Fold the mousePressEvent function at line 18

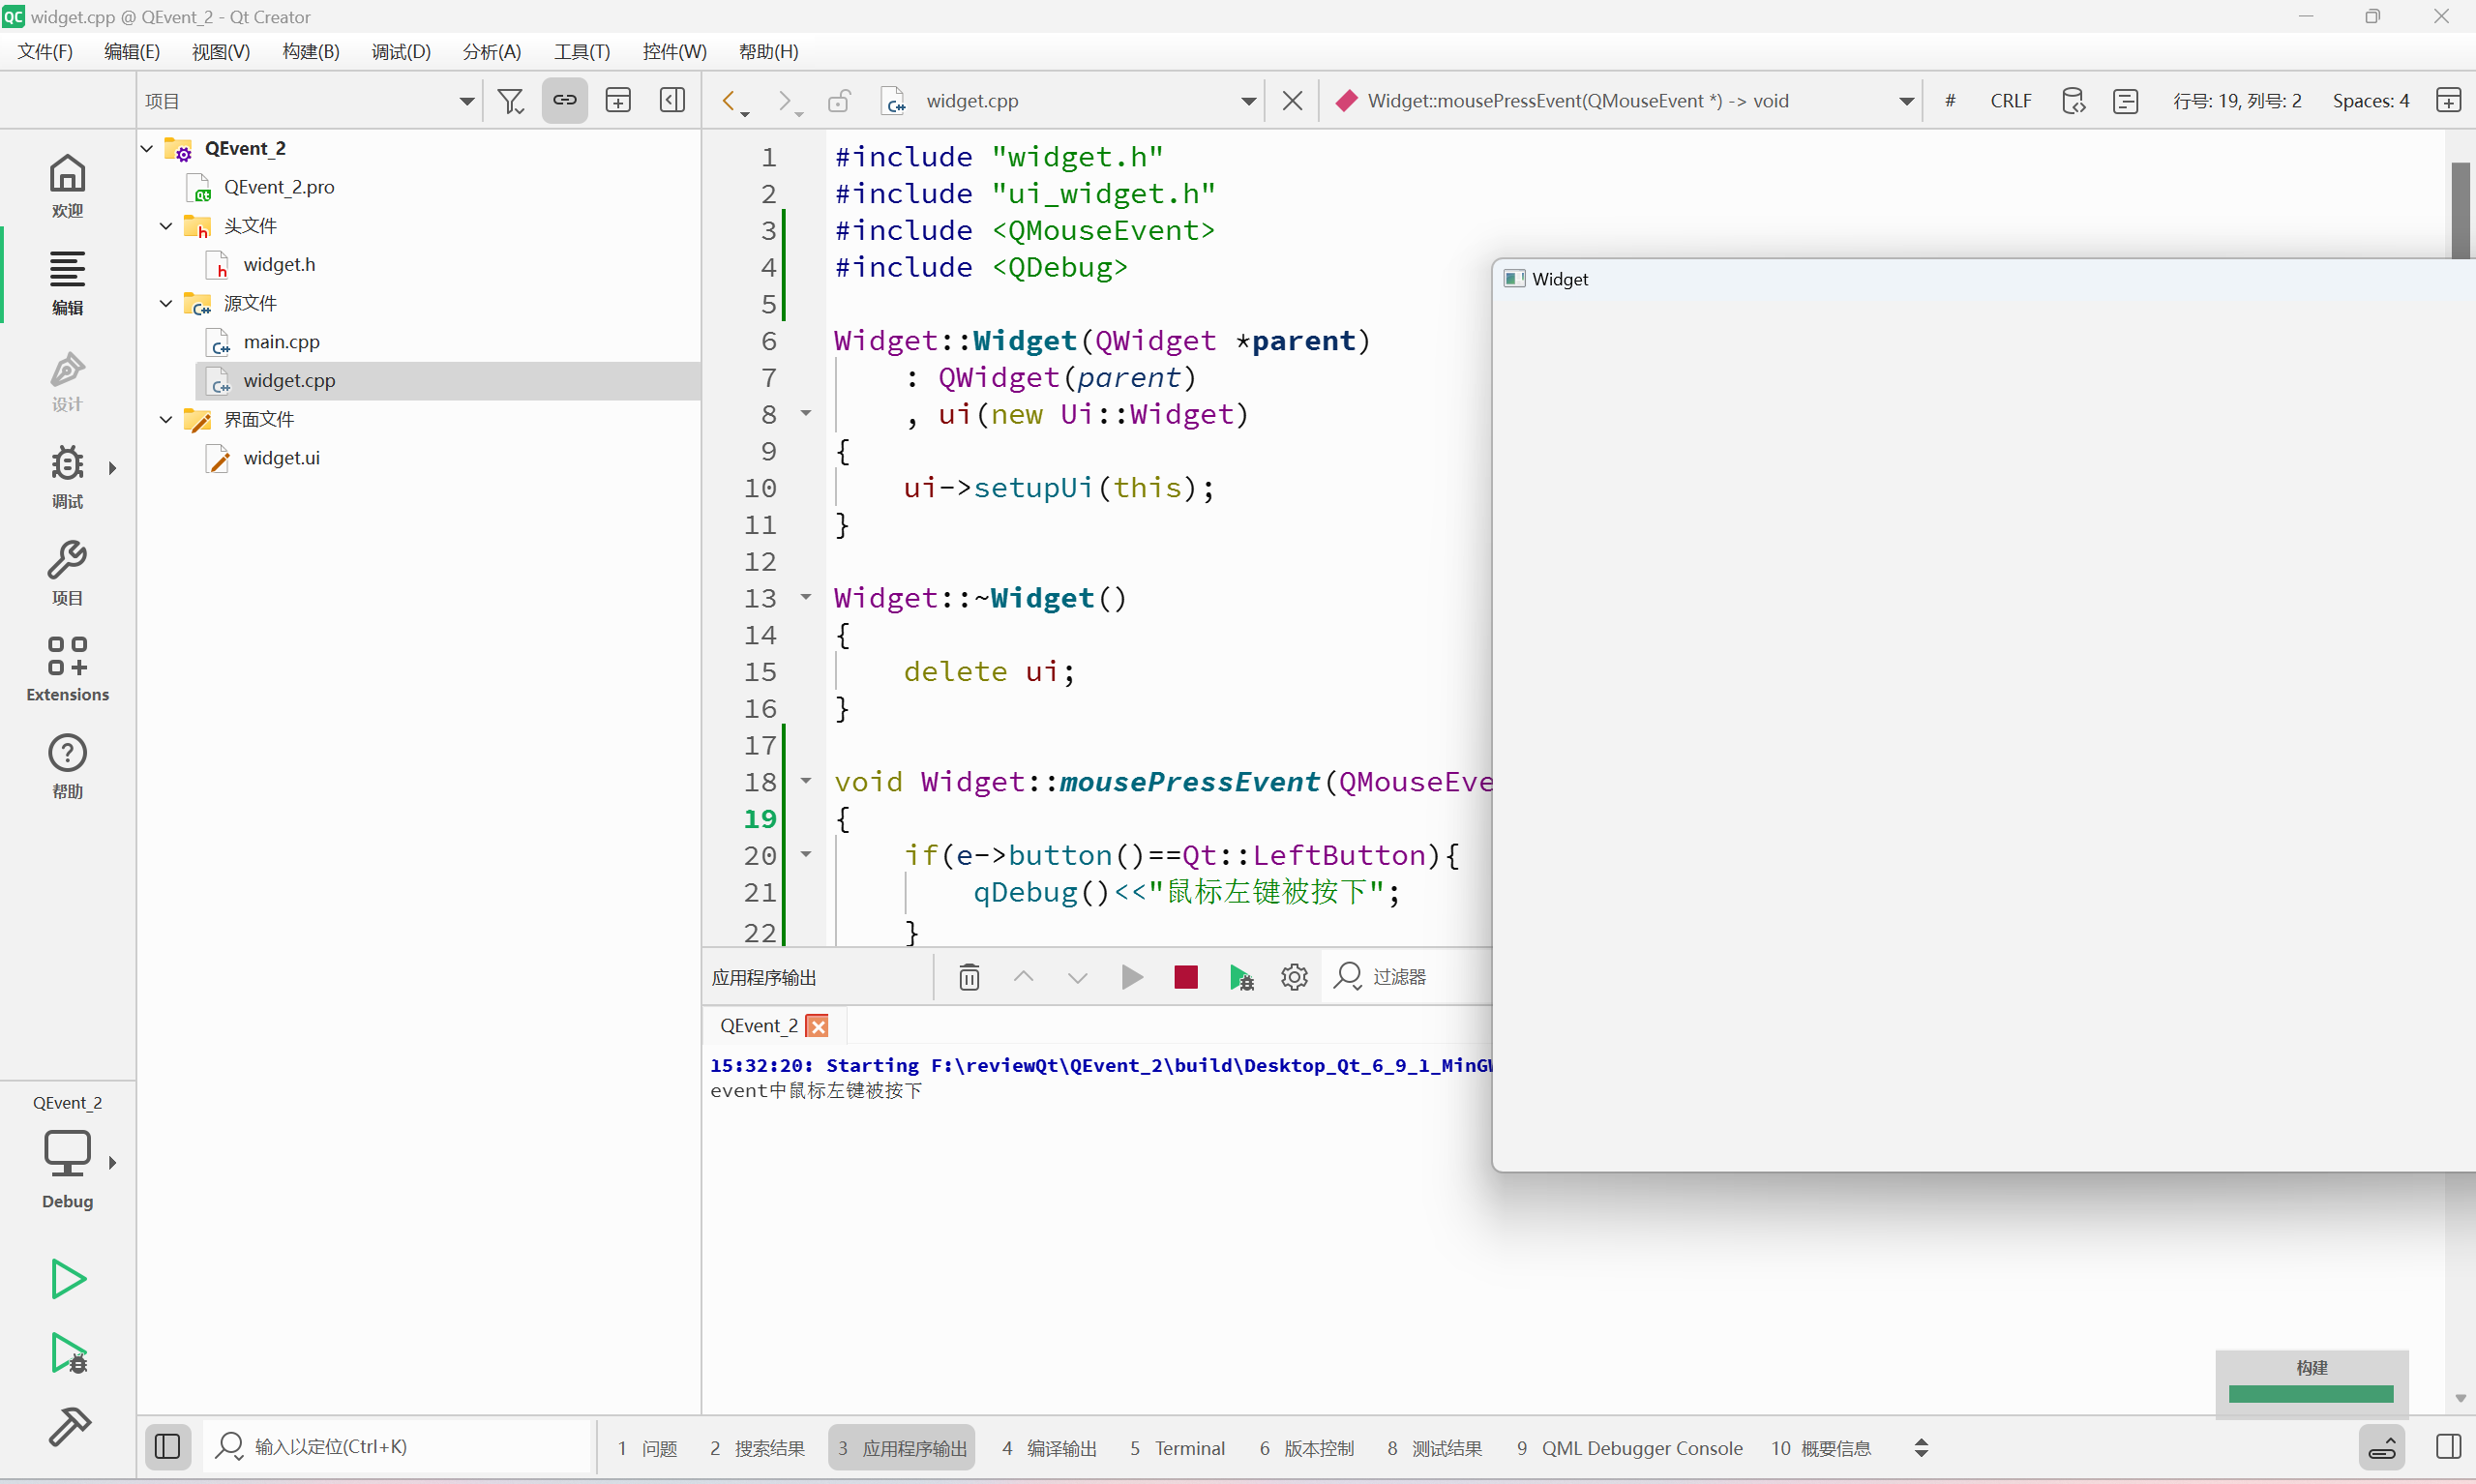(x=806, y=781)
